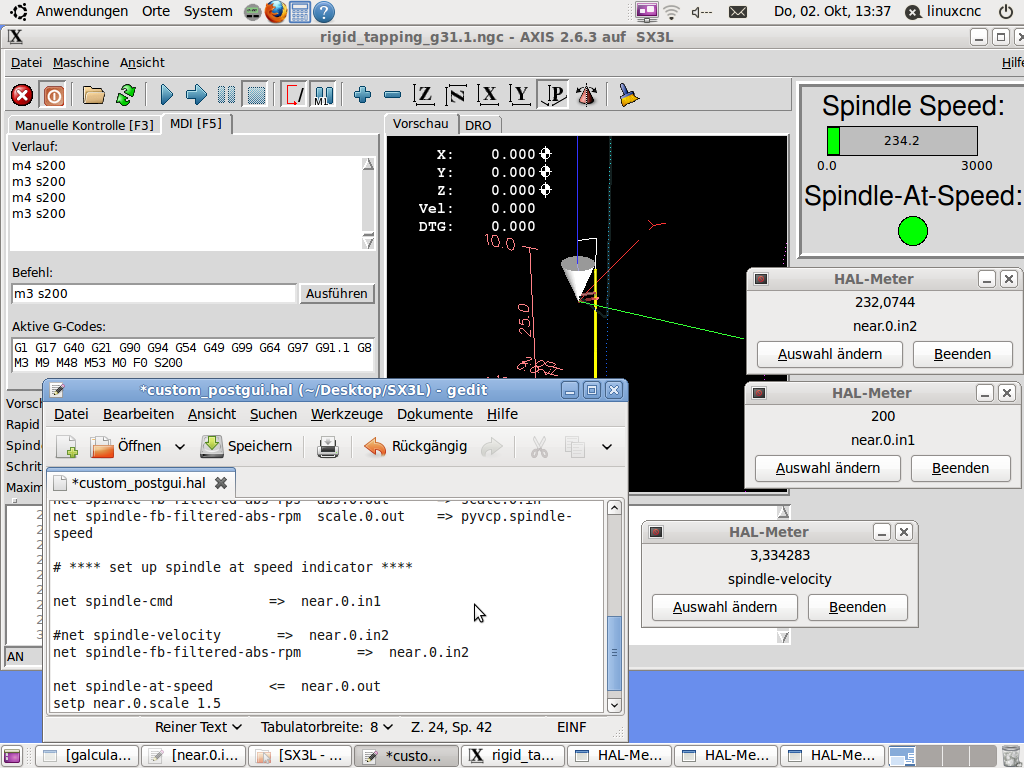This screenshot has height=768, width=1024.
Task: Zoom in the AXIS preview
Action: click(362, 95)
